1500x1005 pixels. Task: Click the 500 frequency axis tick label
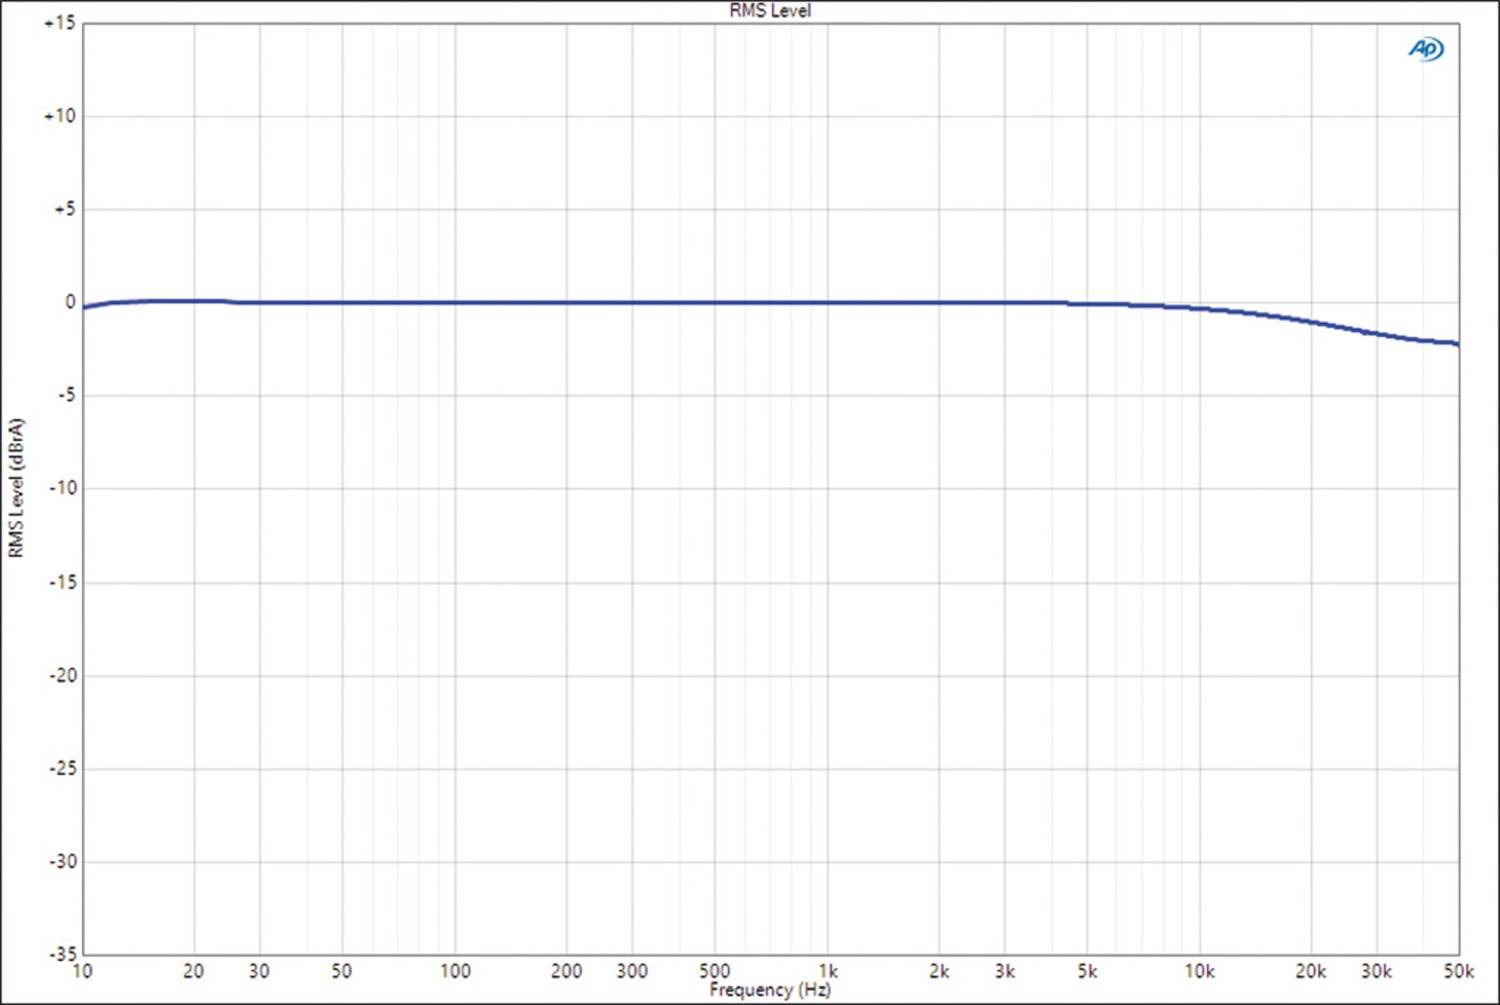tap(714, 971)
